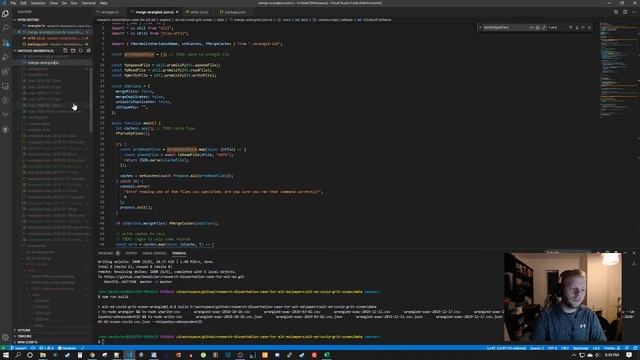Viewport: 640px width, 360px height.
Task: Go to next match in find widget
Action: pyautogui.click(x=577, y=27)
